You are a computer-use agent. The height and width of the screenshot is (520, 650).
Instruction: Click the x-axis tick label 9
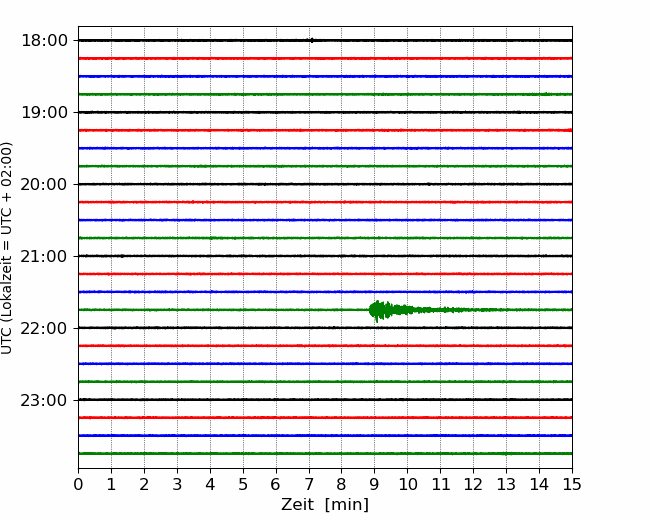[x=375, y=484]
